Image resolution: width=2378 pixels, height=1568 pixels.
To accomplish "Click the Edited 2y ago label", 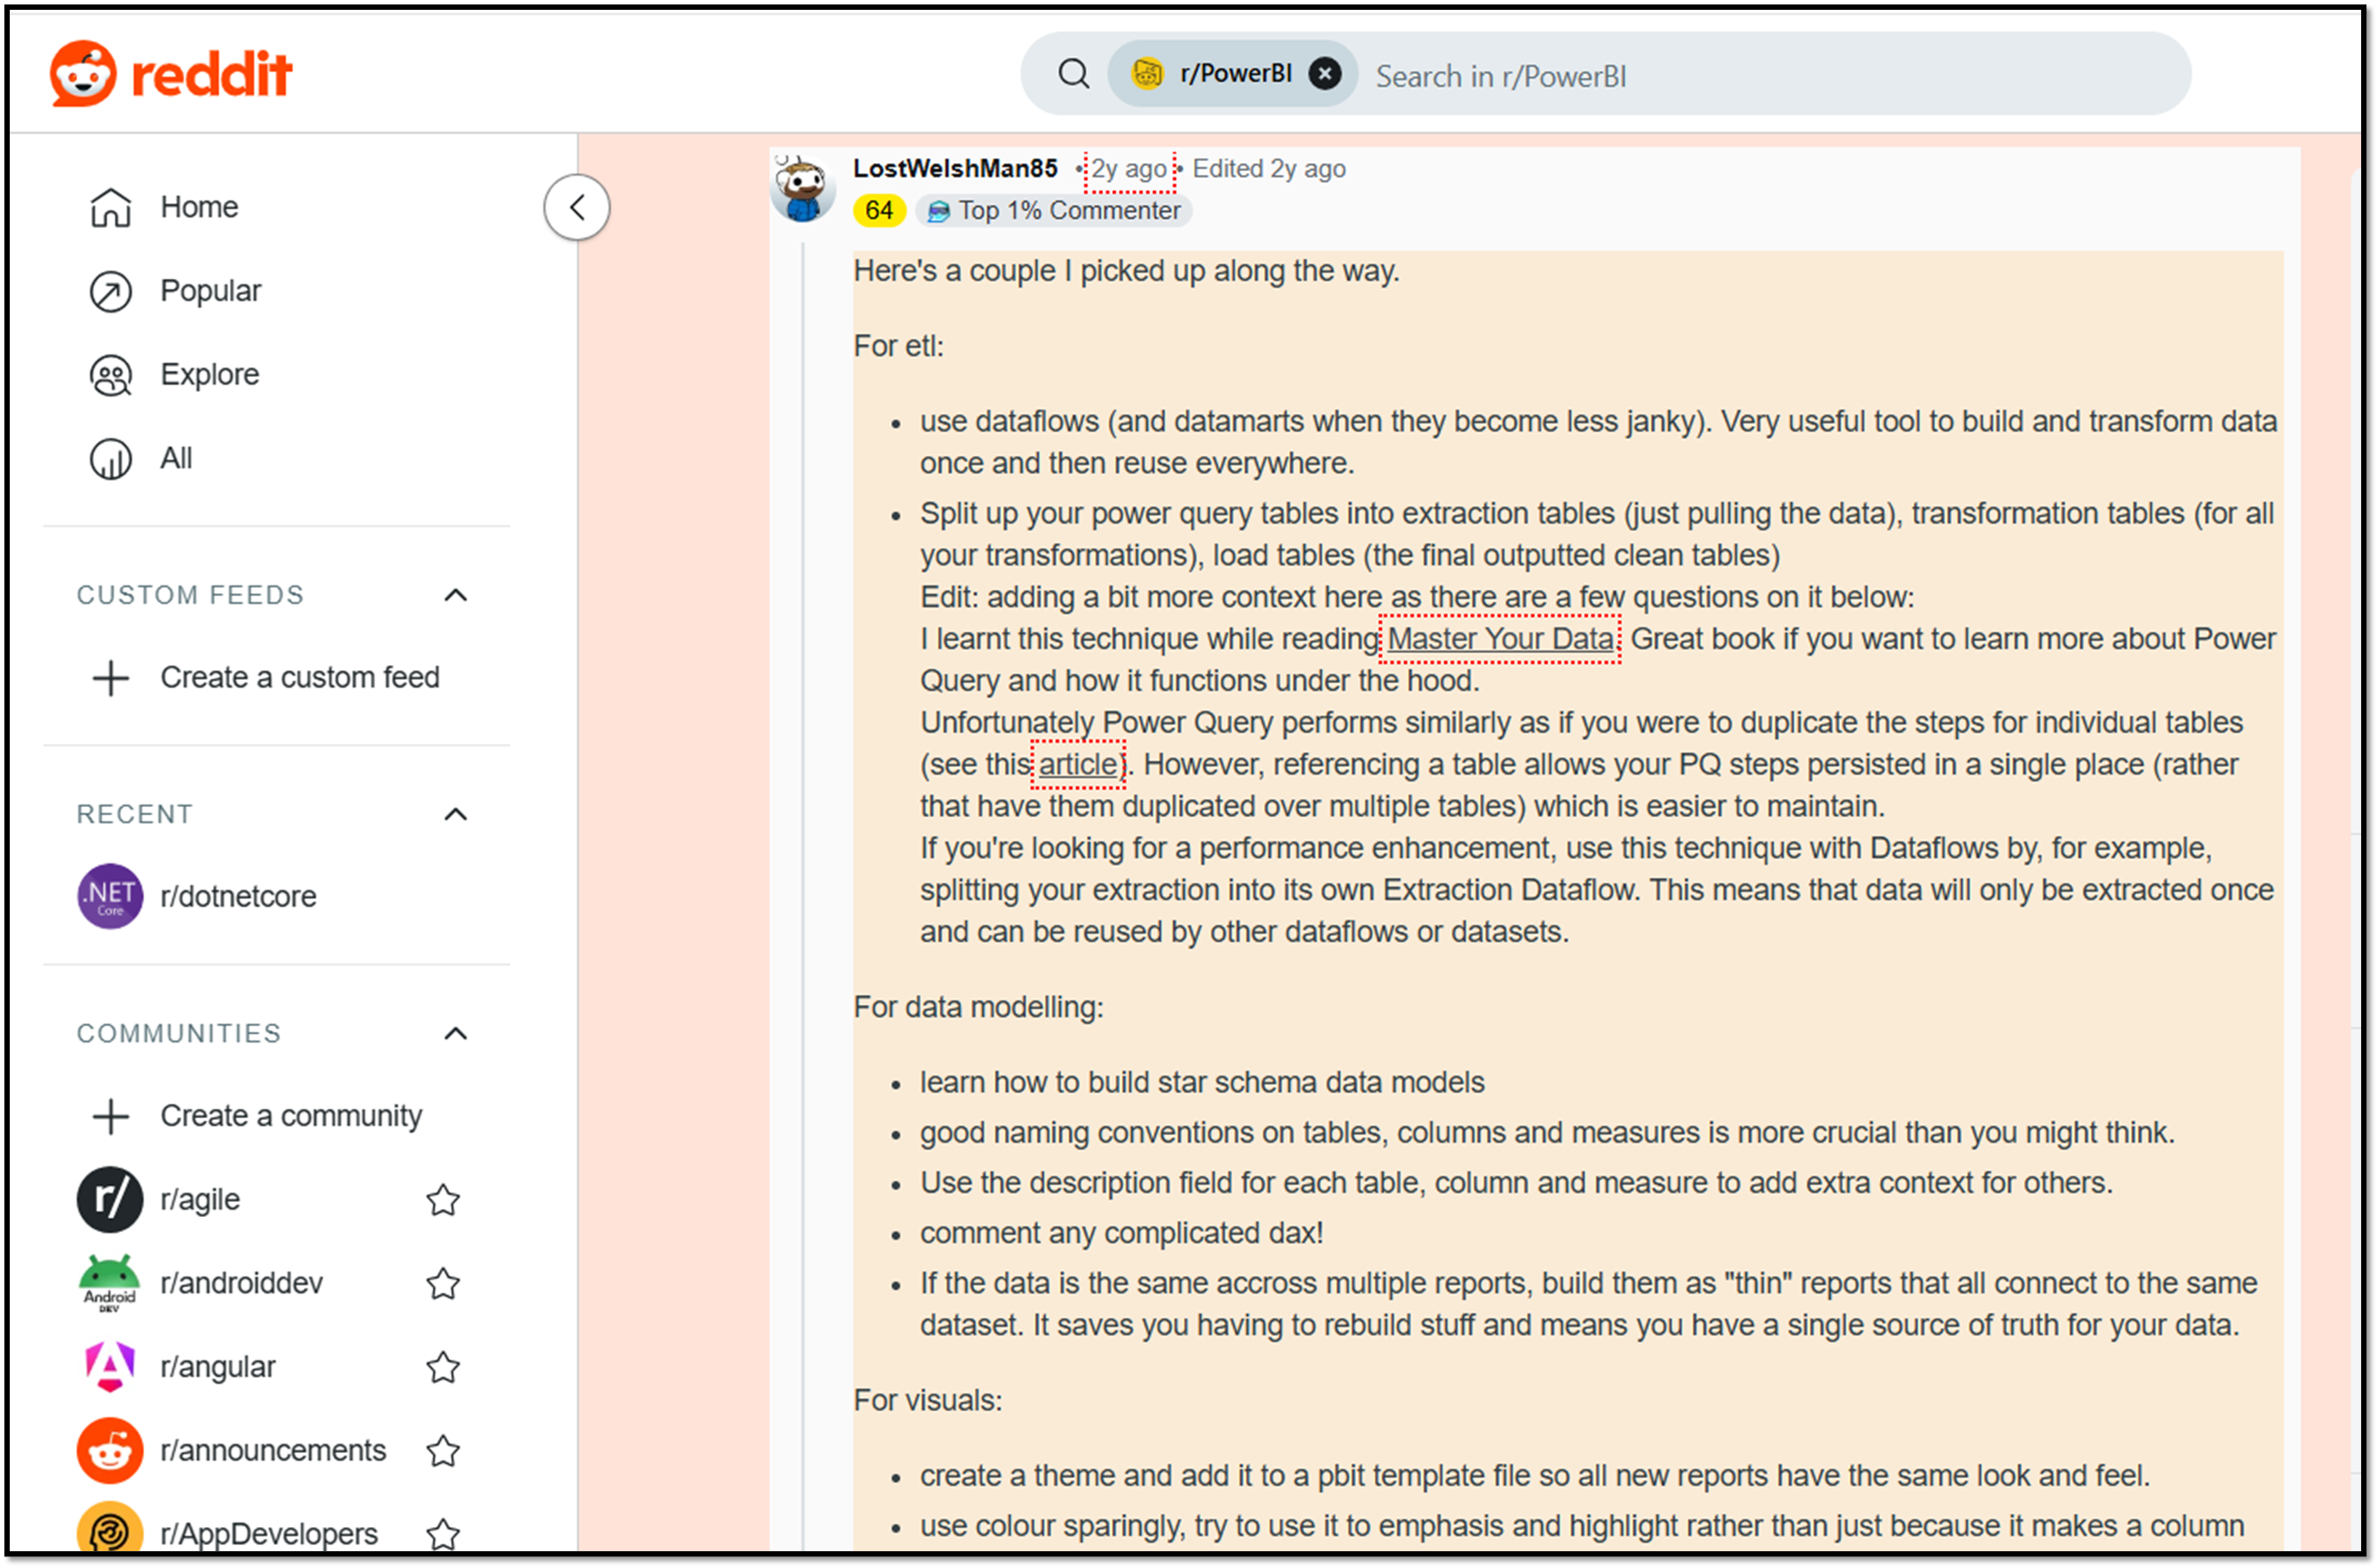I will point(1269,169).
